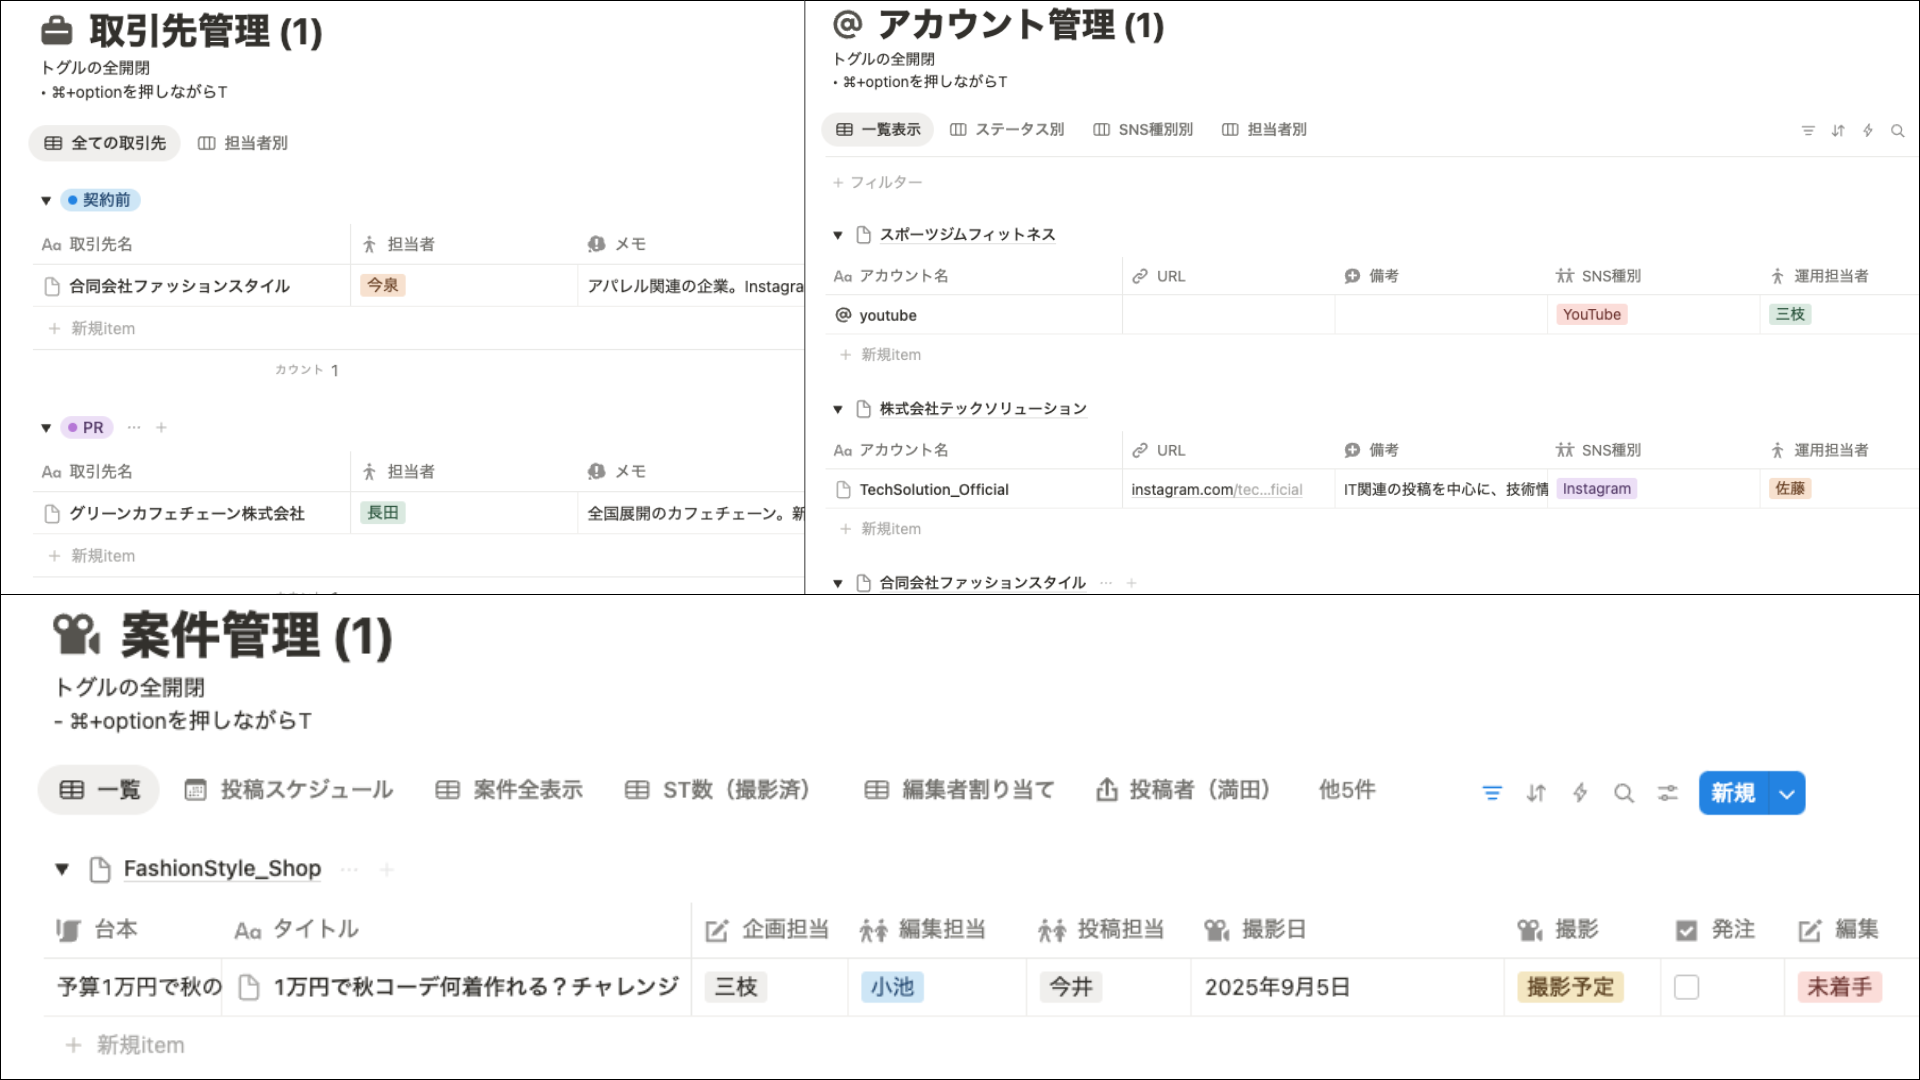Collapse FashionStyle_Shop group

[62, 869]
